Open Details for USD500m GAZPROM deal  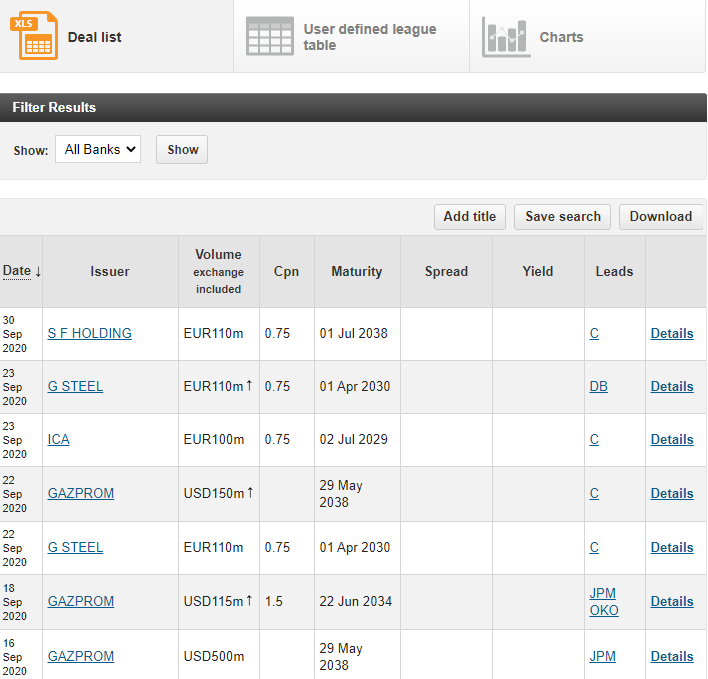[x=672, y=656]
